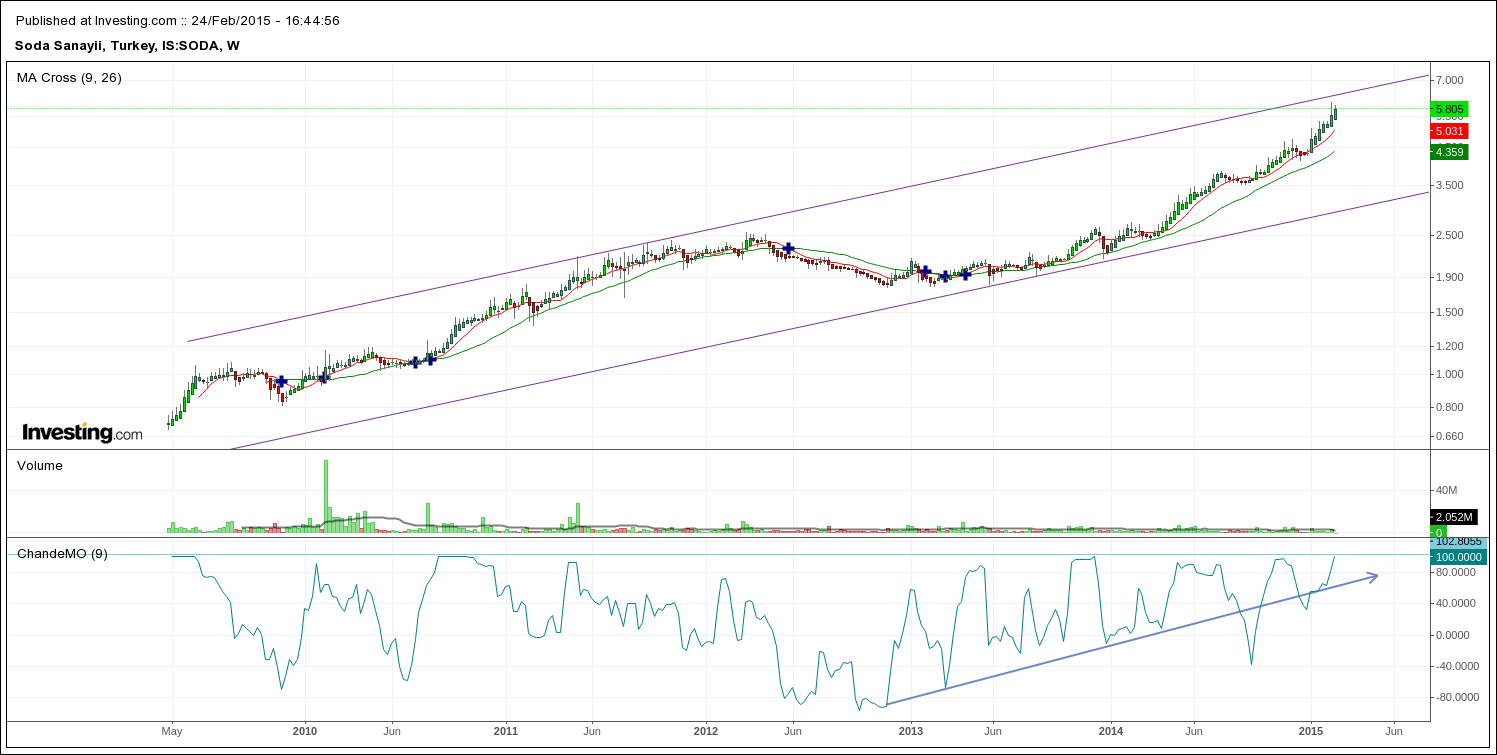Click the 2013 label on time axis
Viewport: 1497px width, 755px height.
pos(909,731)
